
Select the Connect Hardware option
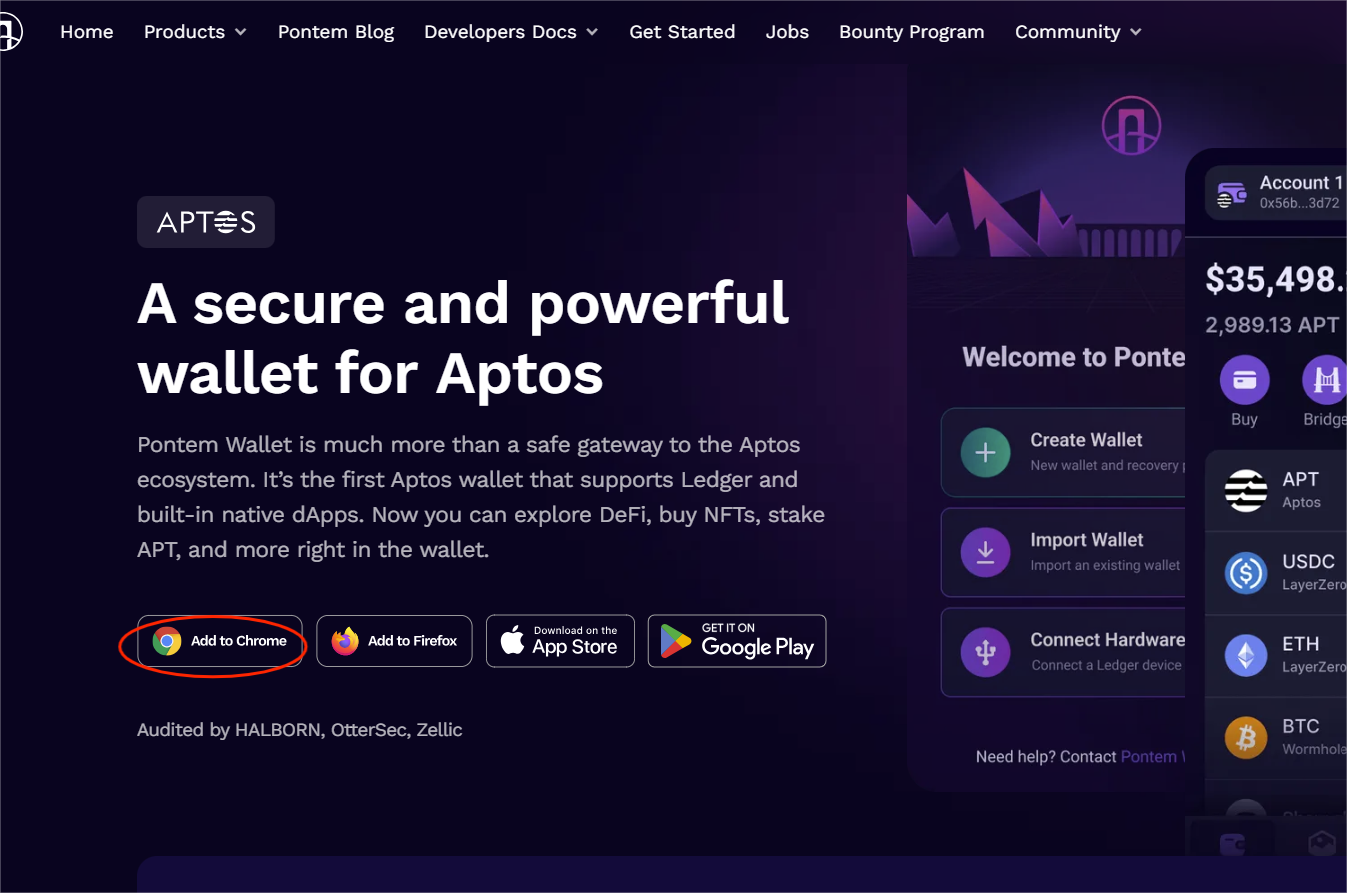coord(1064,653)
